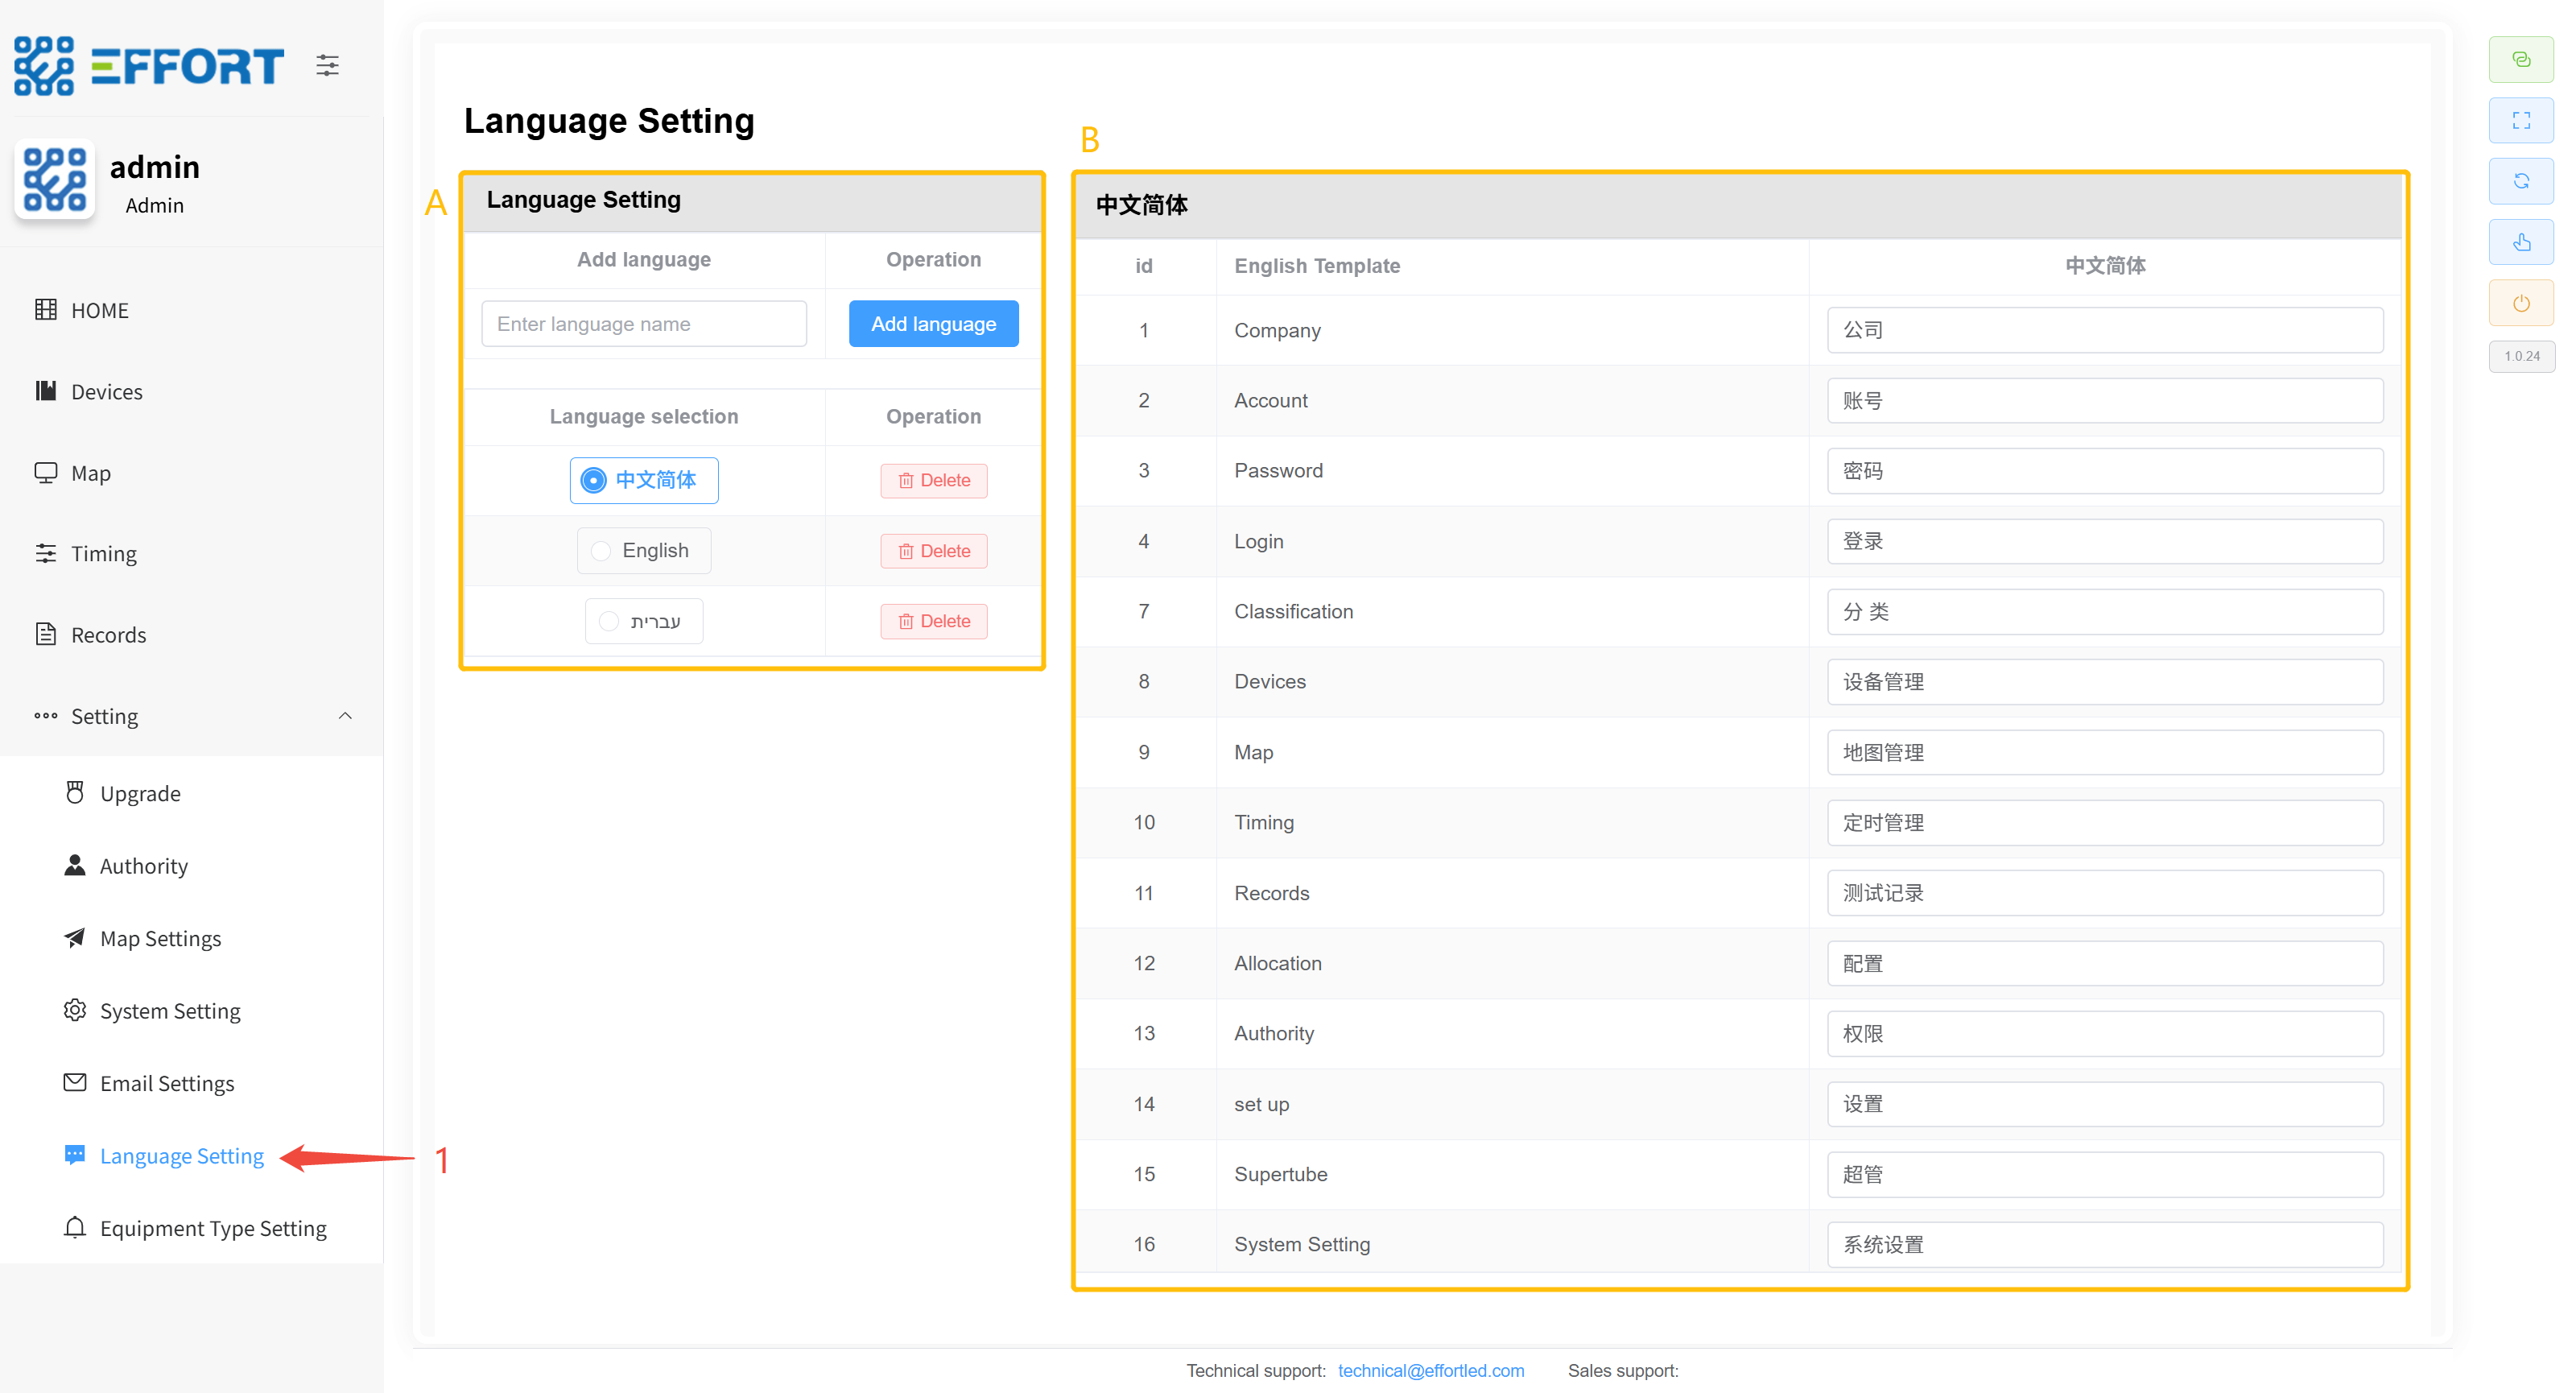Open the technical@effortled.com support link
The height and width of the screenshot is (1393, 2576).
click(1430, 1370)
